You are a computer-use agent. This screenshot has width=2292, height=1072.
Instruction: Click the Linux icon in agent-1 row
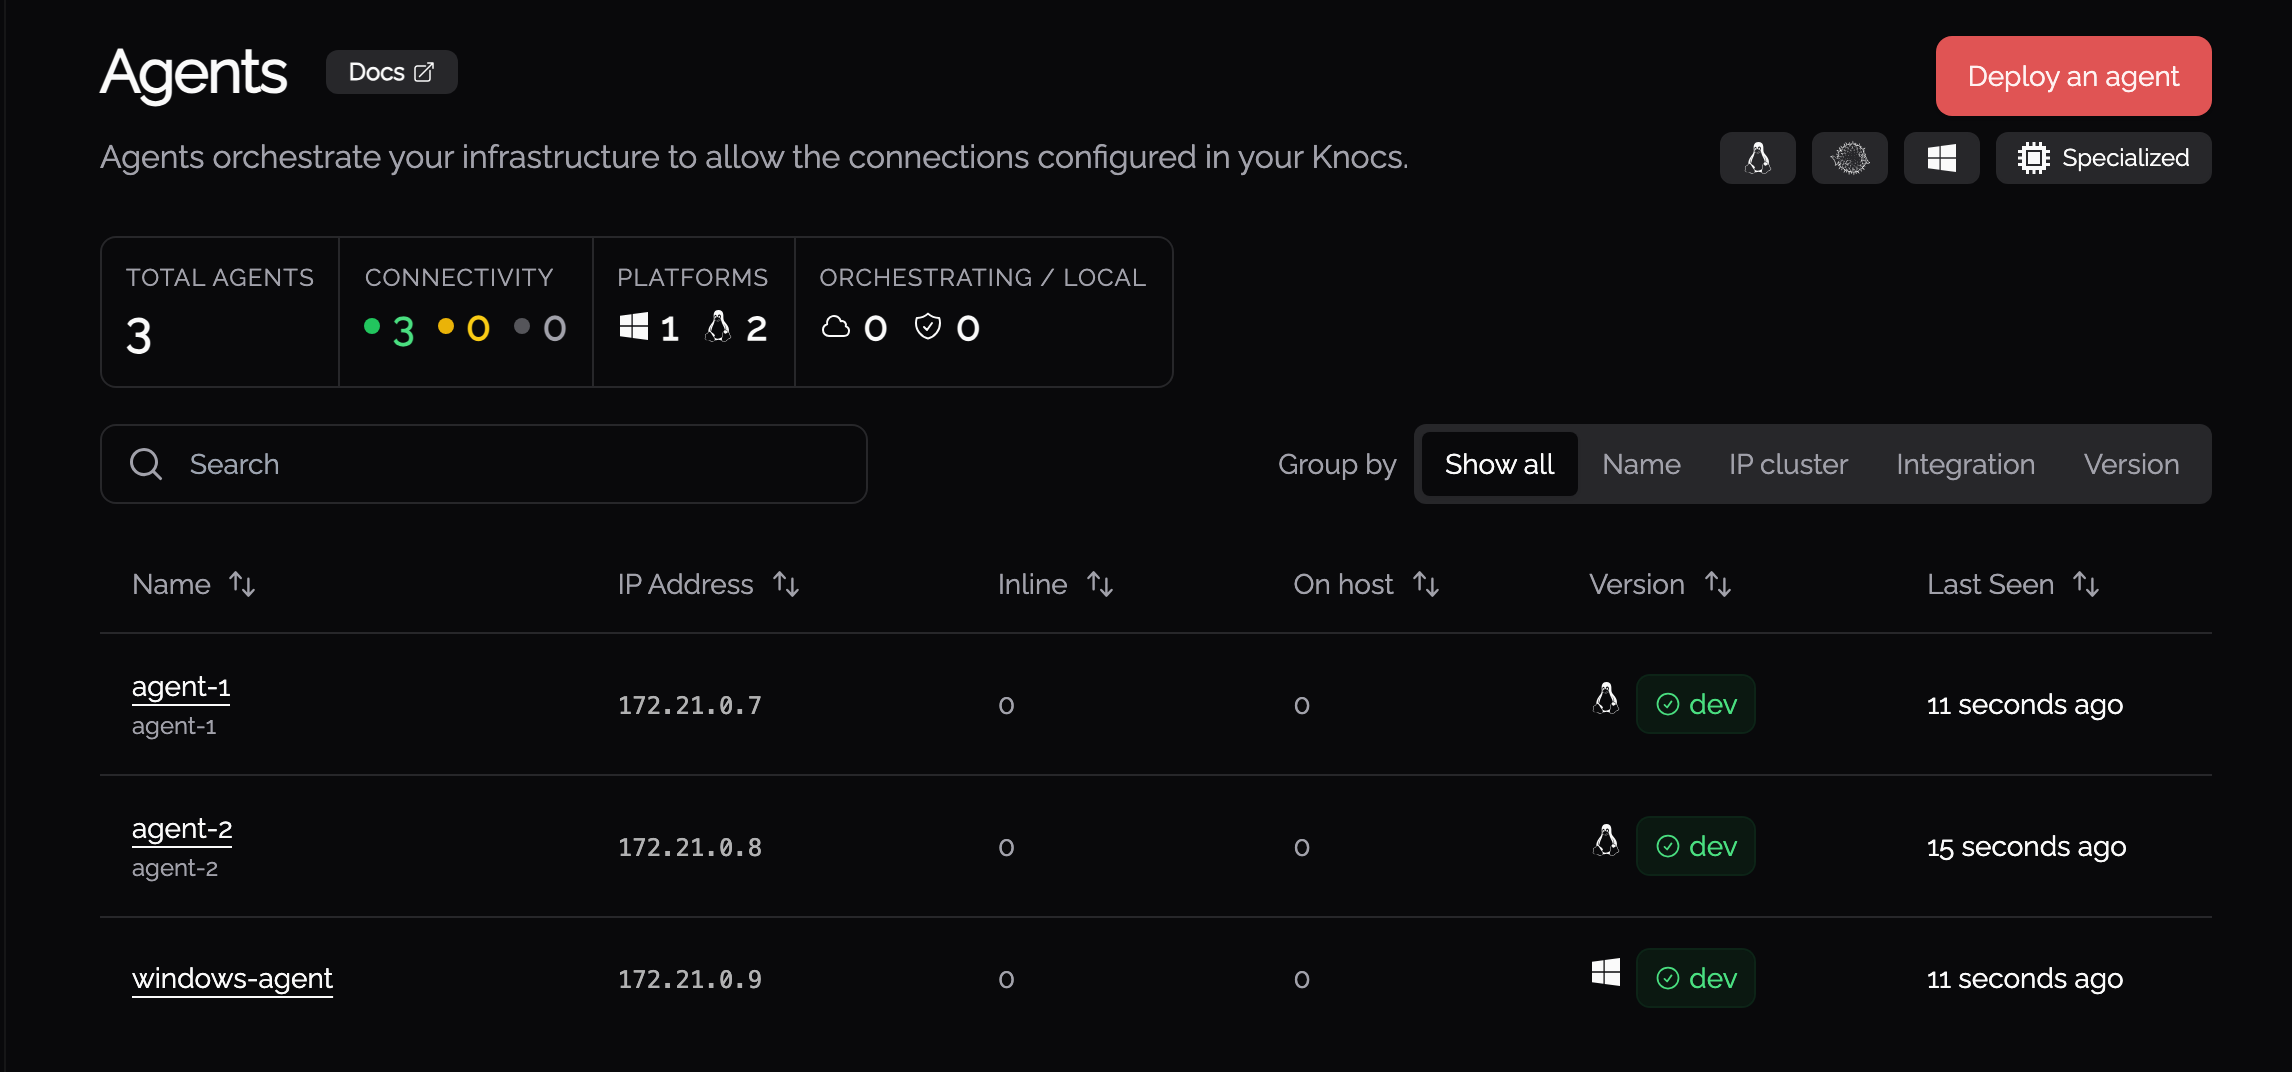pos(1606,698)
